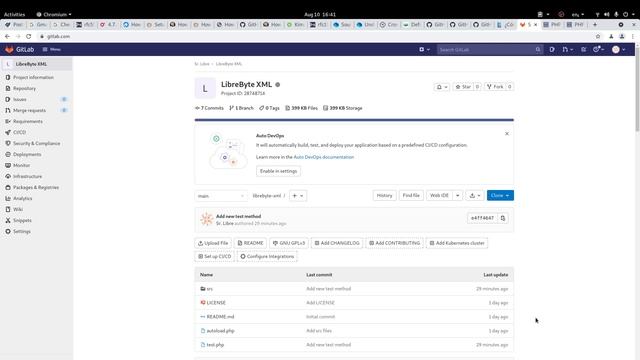Viewport: 640px width, 360px height.
Task: Open the README.md file
Action: (220, 317)
